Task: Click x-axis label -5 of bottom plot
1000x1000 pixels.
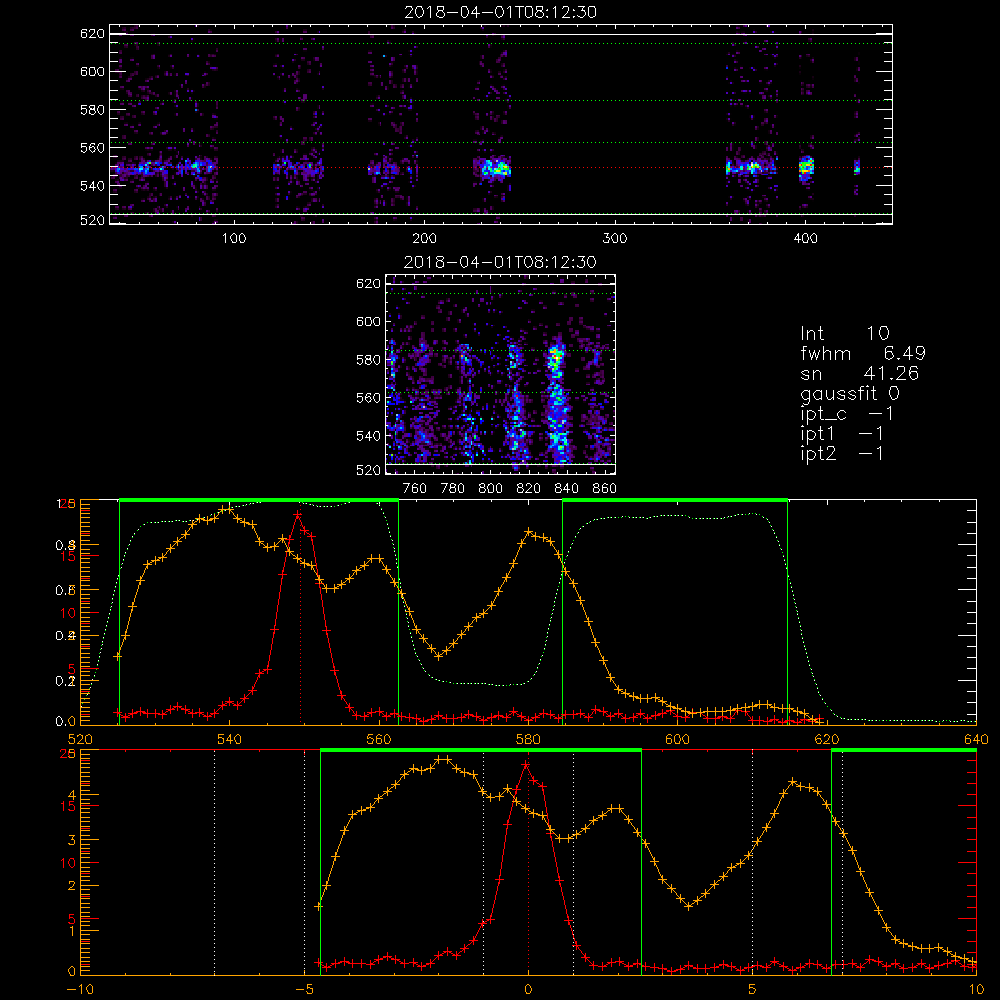Action: pyautogui.click(x=304, y=989)
